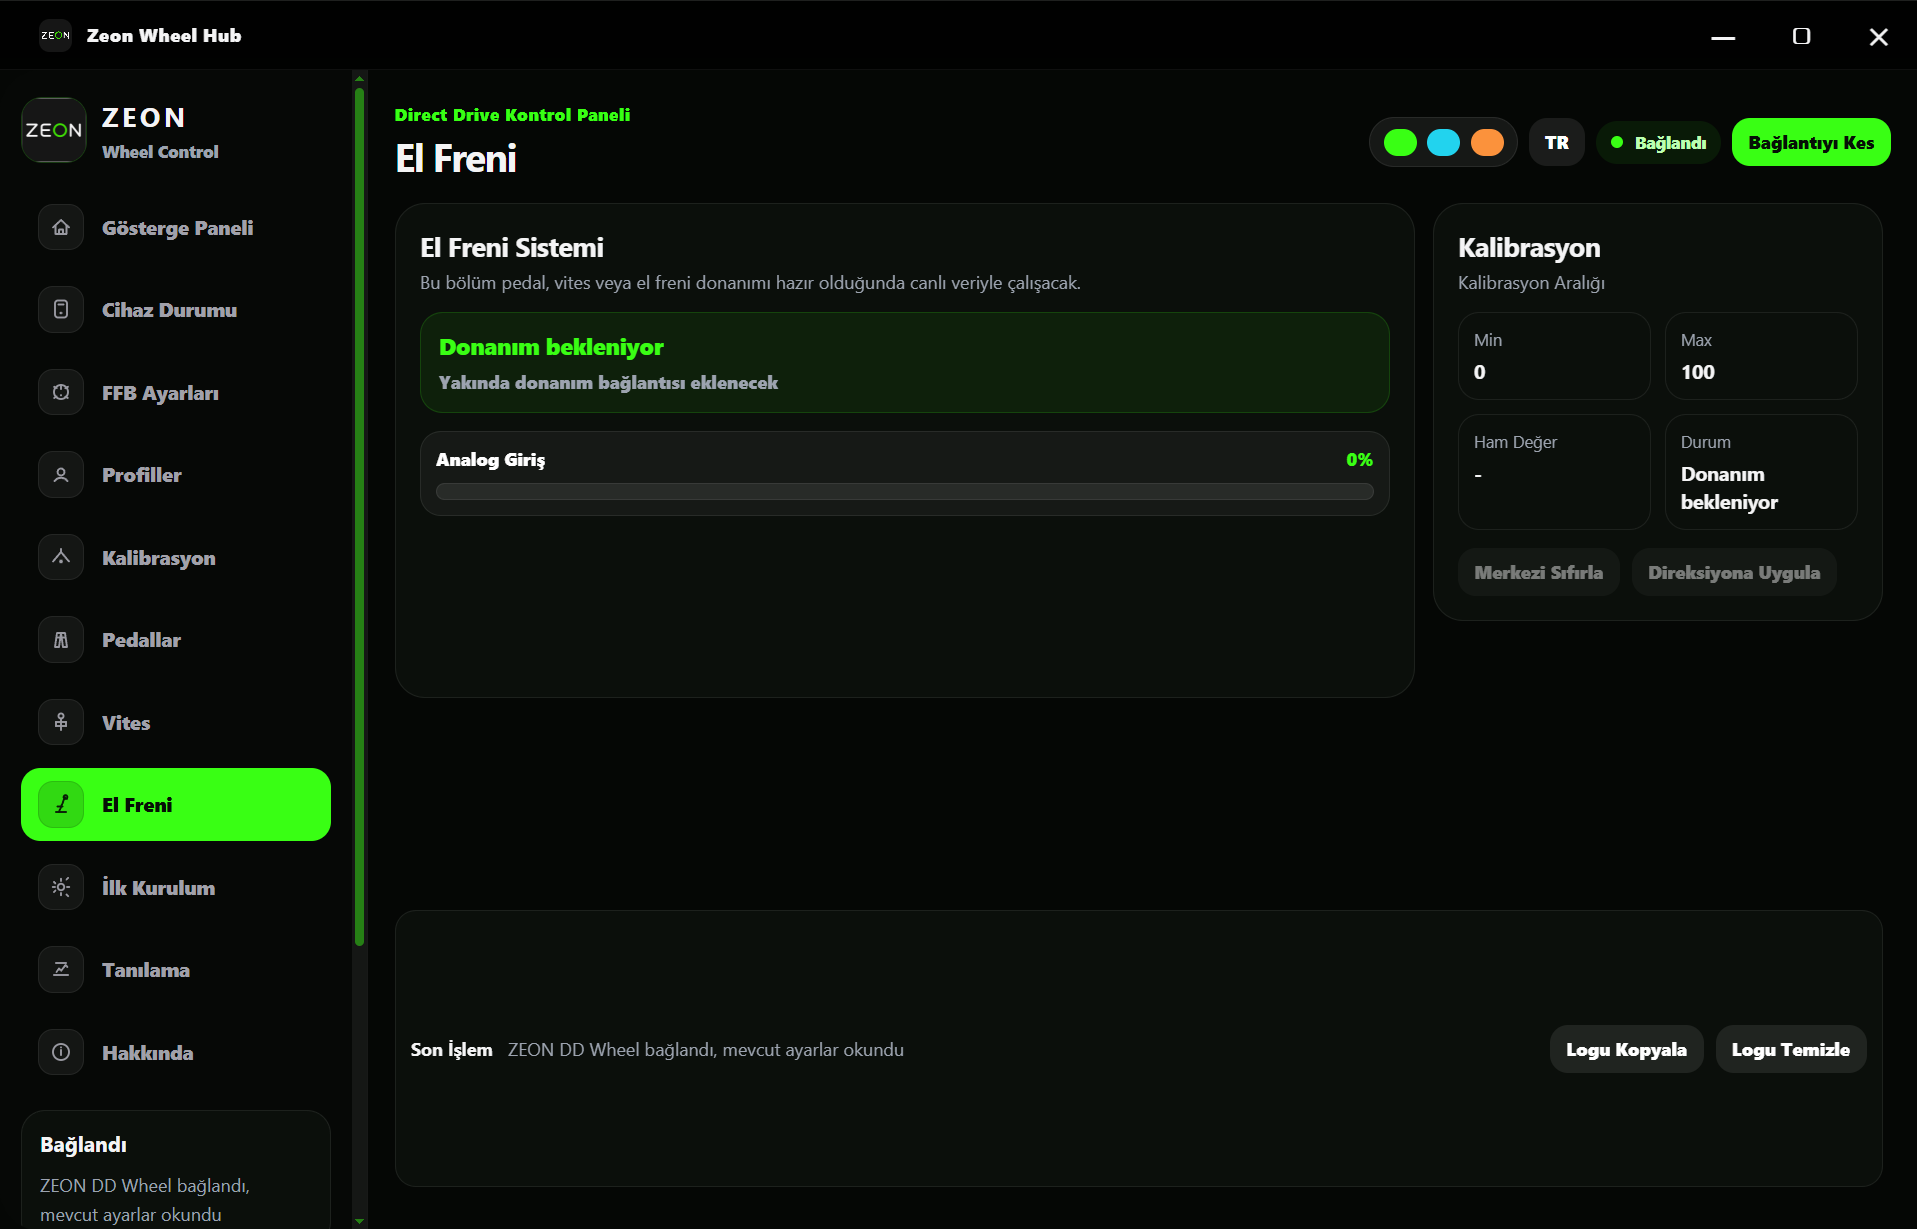
Task: Click the El Freni handbrake icon
Action: click(x=61, y=805)
